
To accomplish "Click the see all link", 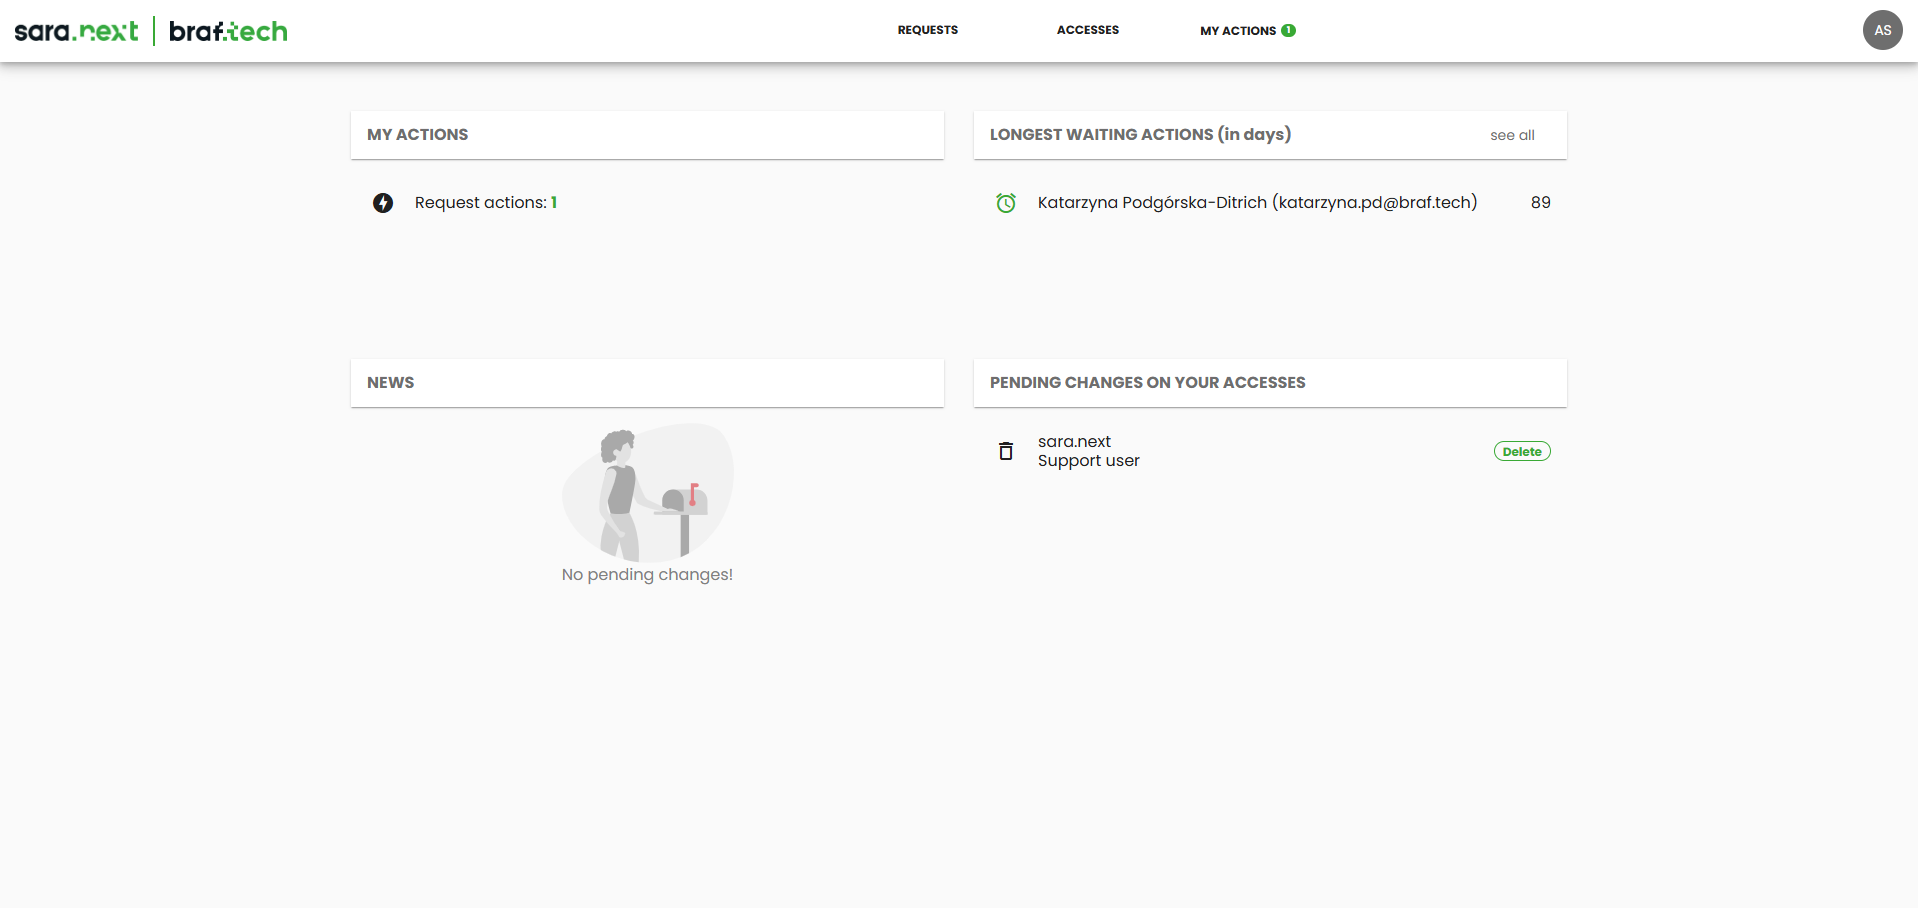I will [1511, 135].
